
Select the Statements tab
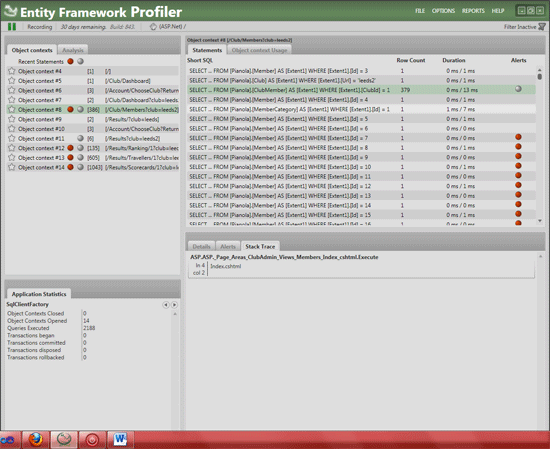click(x=207, y=50)
